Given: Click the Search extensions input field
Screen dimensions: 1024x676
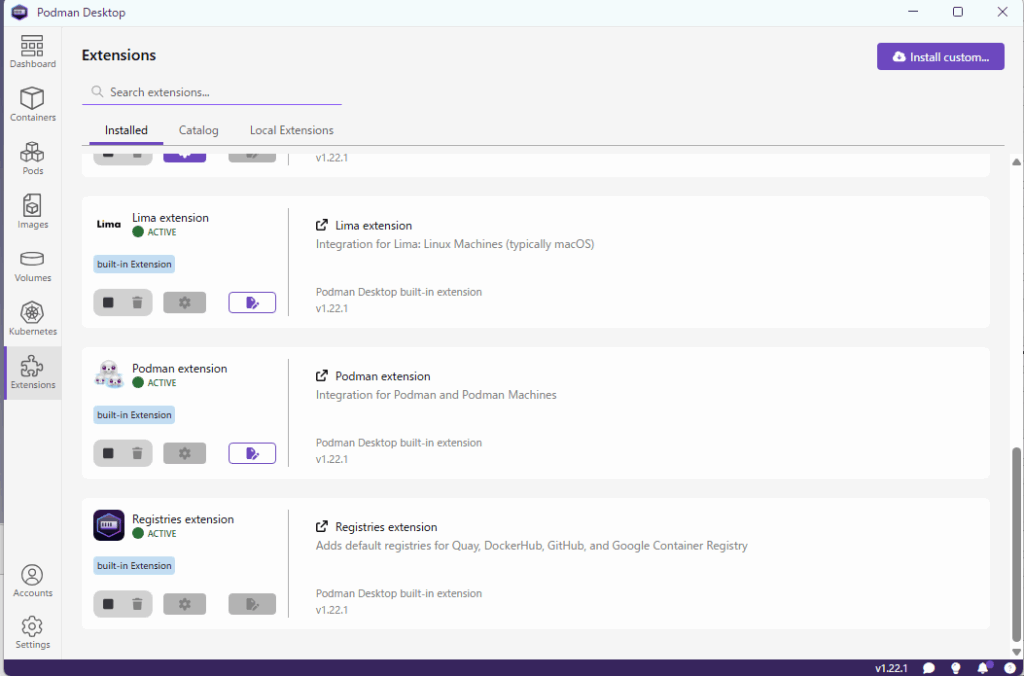Looking at the screenshot, I should [220, 92].
